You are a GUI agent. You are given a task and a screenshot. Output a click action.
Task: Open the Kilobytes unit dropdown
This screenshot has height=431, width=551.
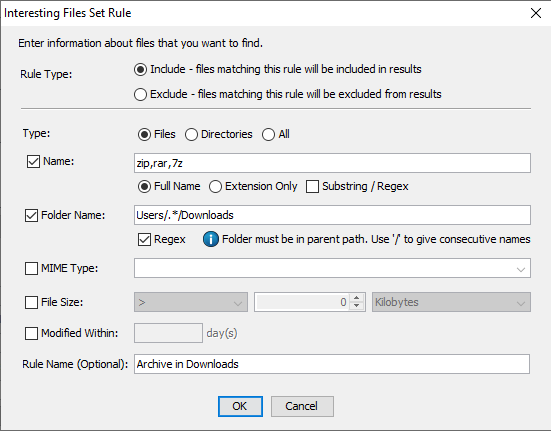point(451,302)
